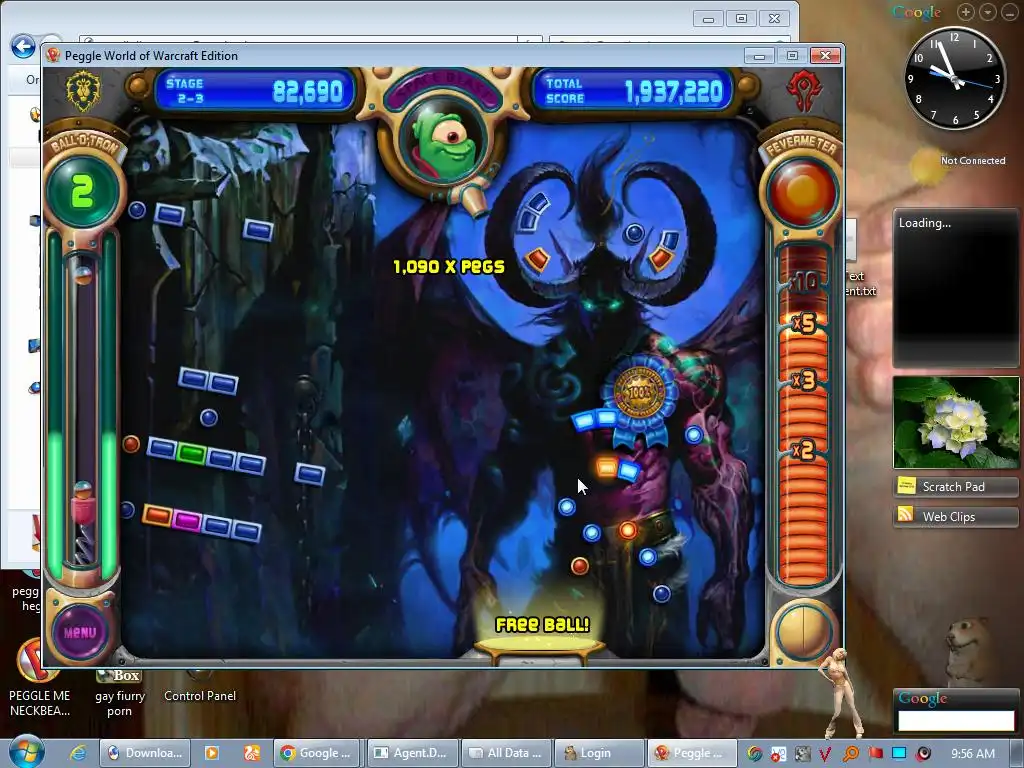Click the UC browser orange taskbar icon
1024x768 pixels.
pos(252,753)
